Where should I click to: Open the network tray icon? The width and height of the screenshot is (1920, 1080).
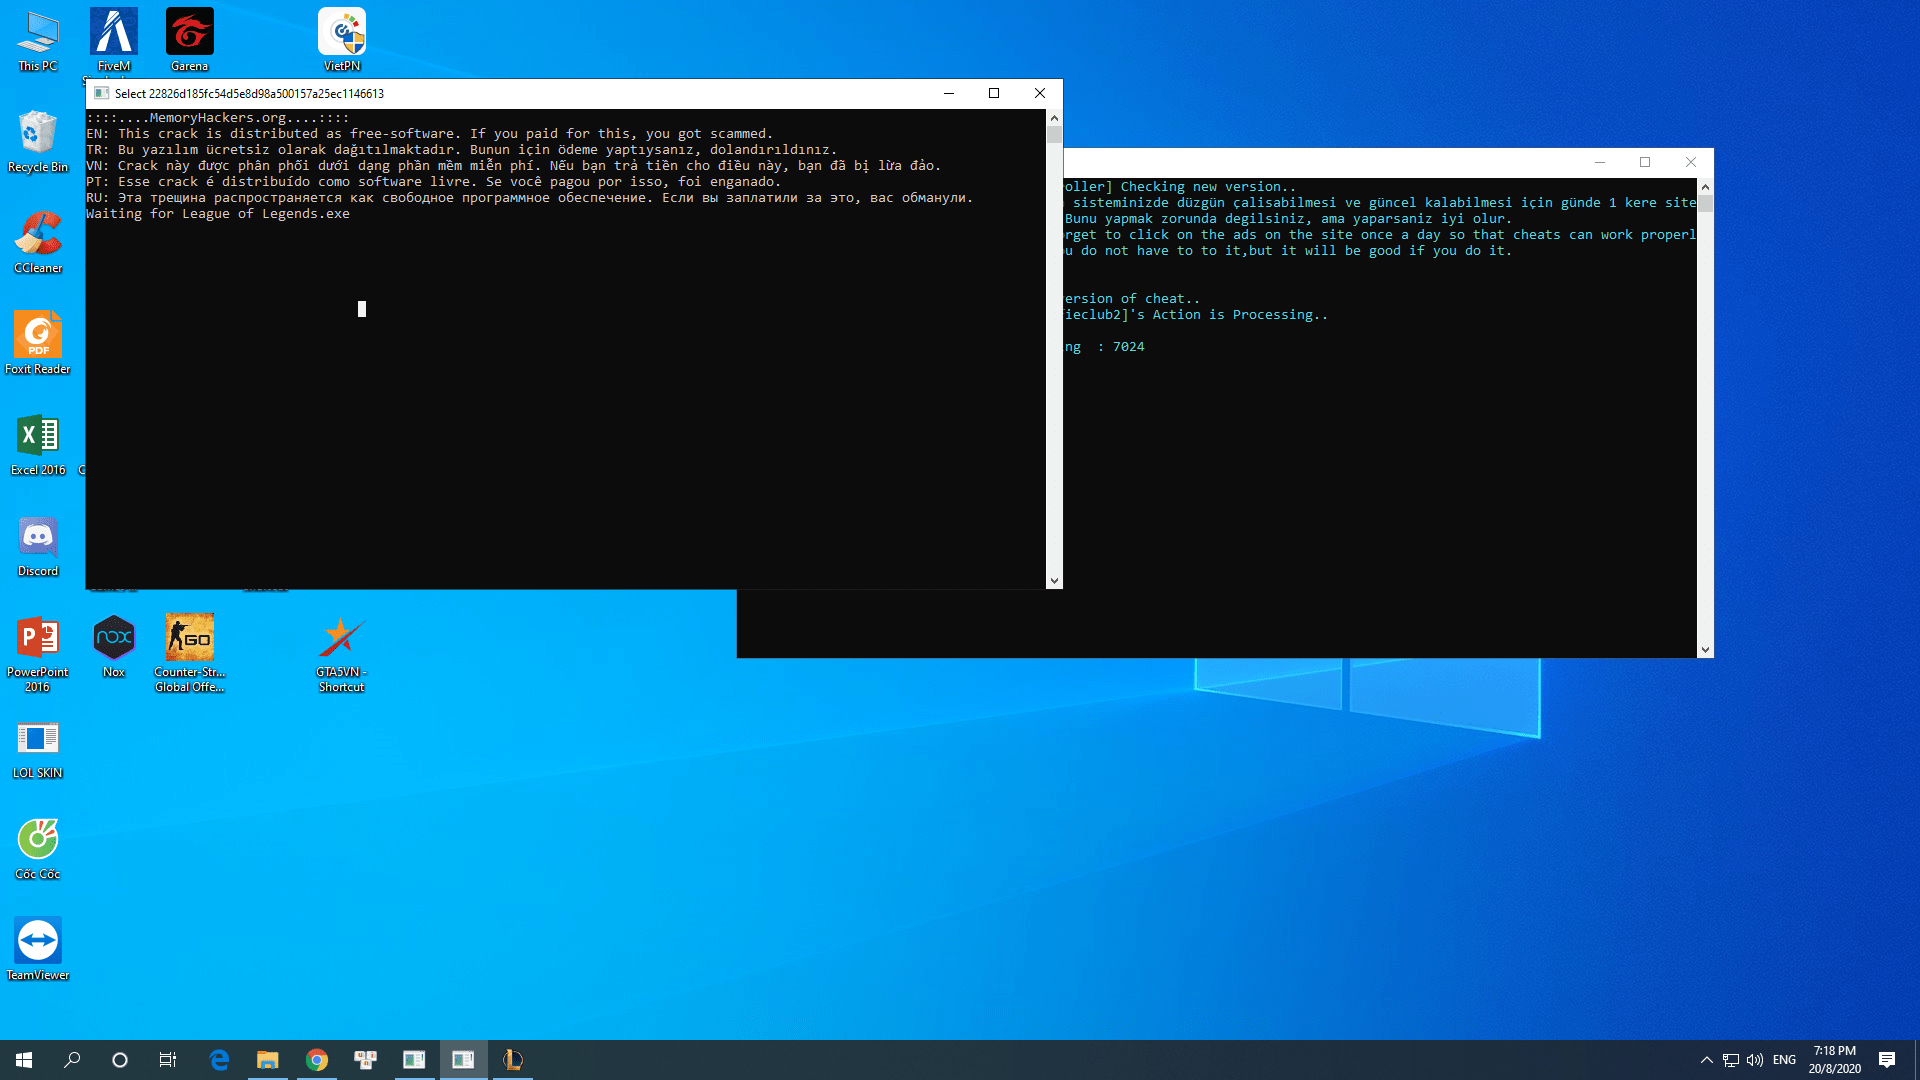pos(1731,1060)
